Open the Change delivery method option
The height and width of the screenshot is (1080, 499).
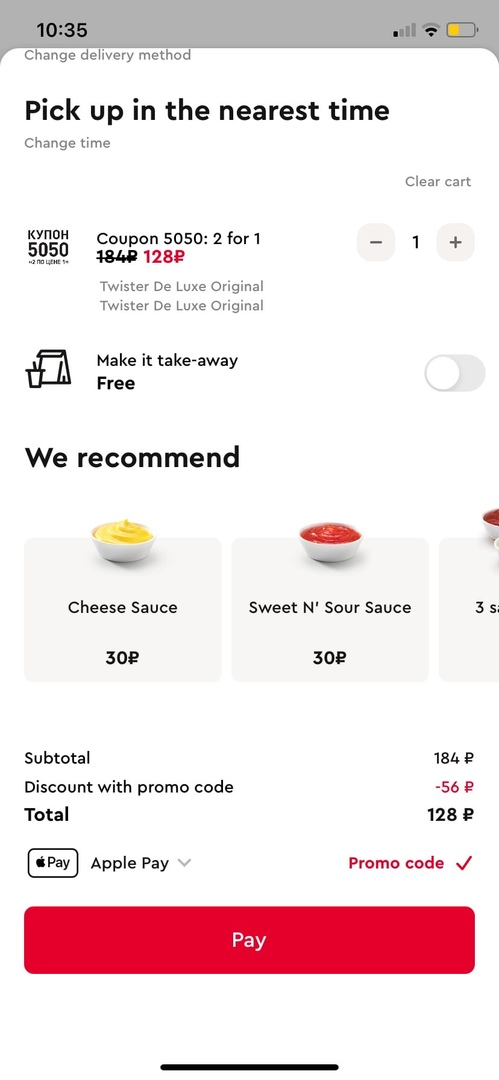coord(108,55)
